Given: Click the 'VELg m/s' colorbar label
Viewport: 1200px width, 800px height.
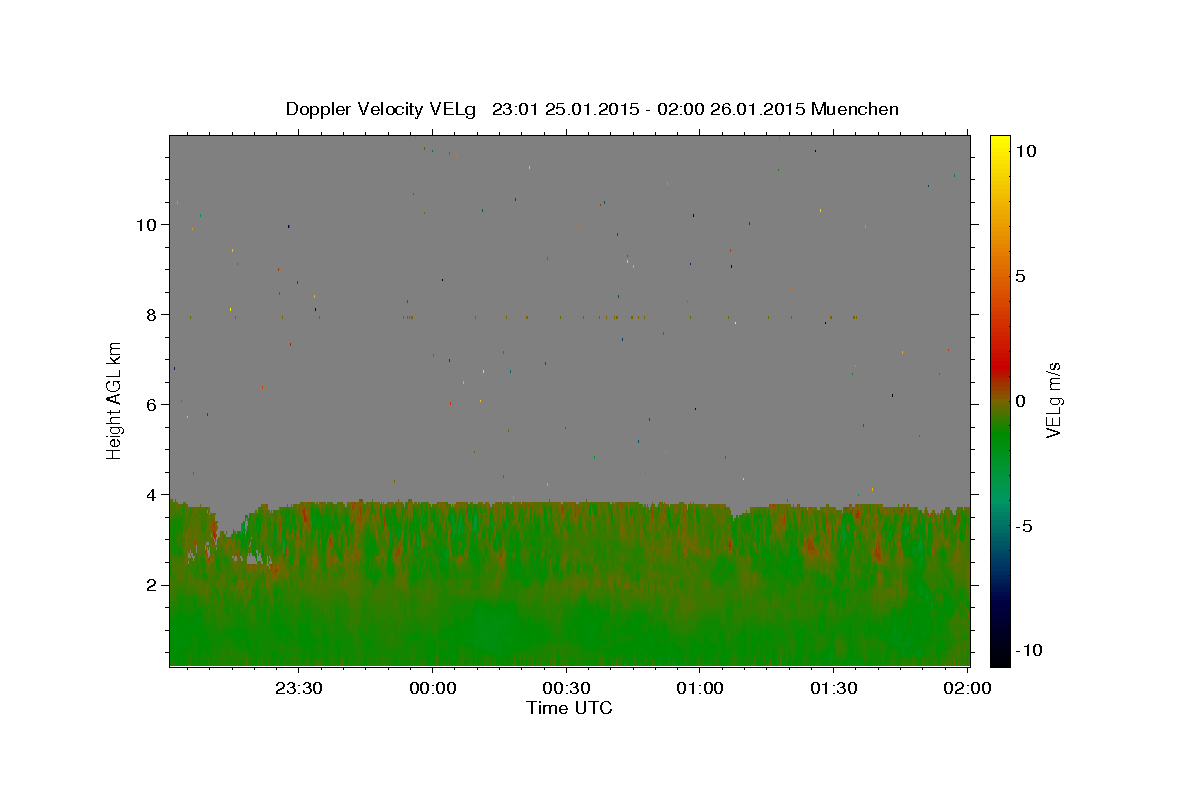Looking at the screenshot, I should coord(1053,400).
